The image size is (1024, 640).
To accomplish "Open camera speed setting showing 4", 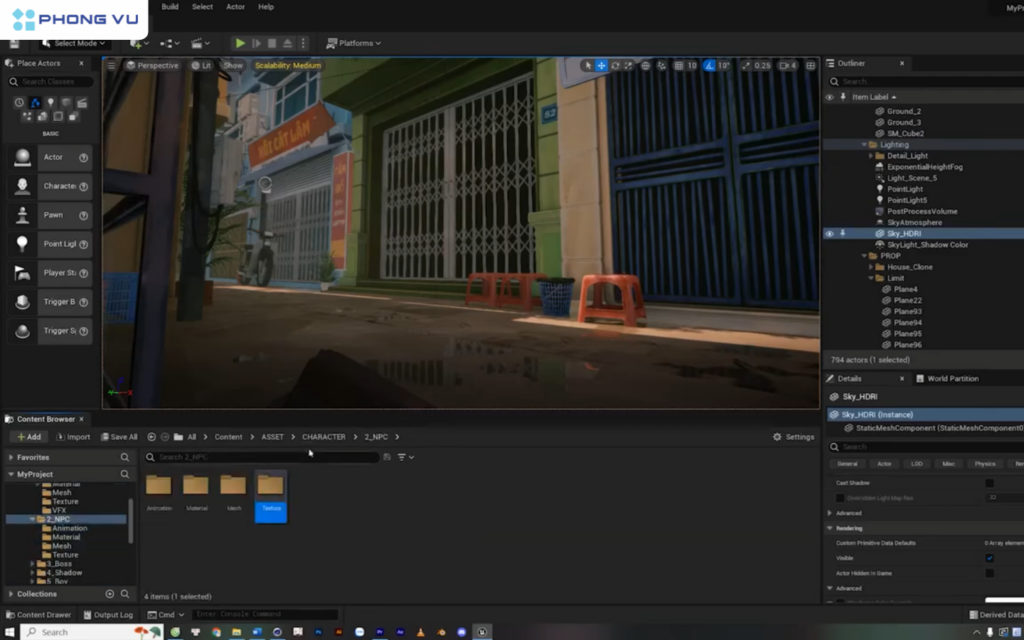I will click(788, 65).
